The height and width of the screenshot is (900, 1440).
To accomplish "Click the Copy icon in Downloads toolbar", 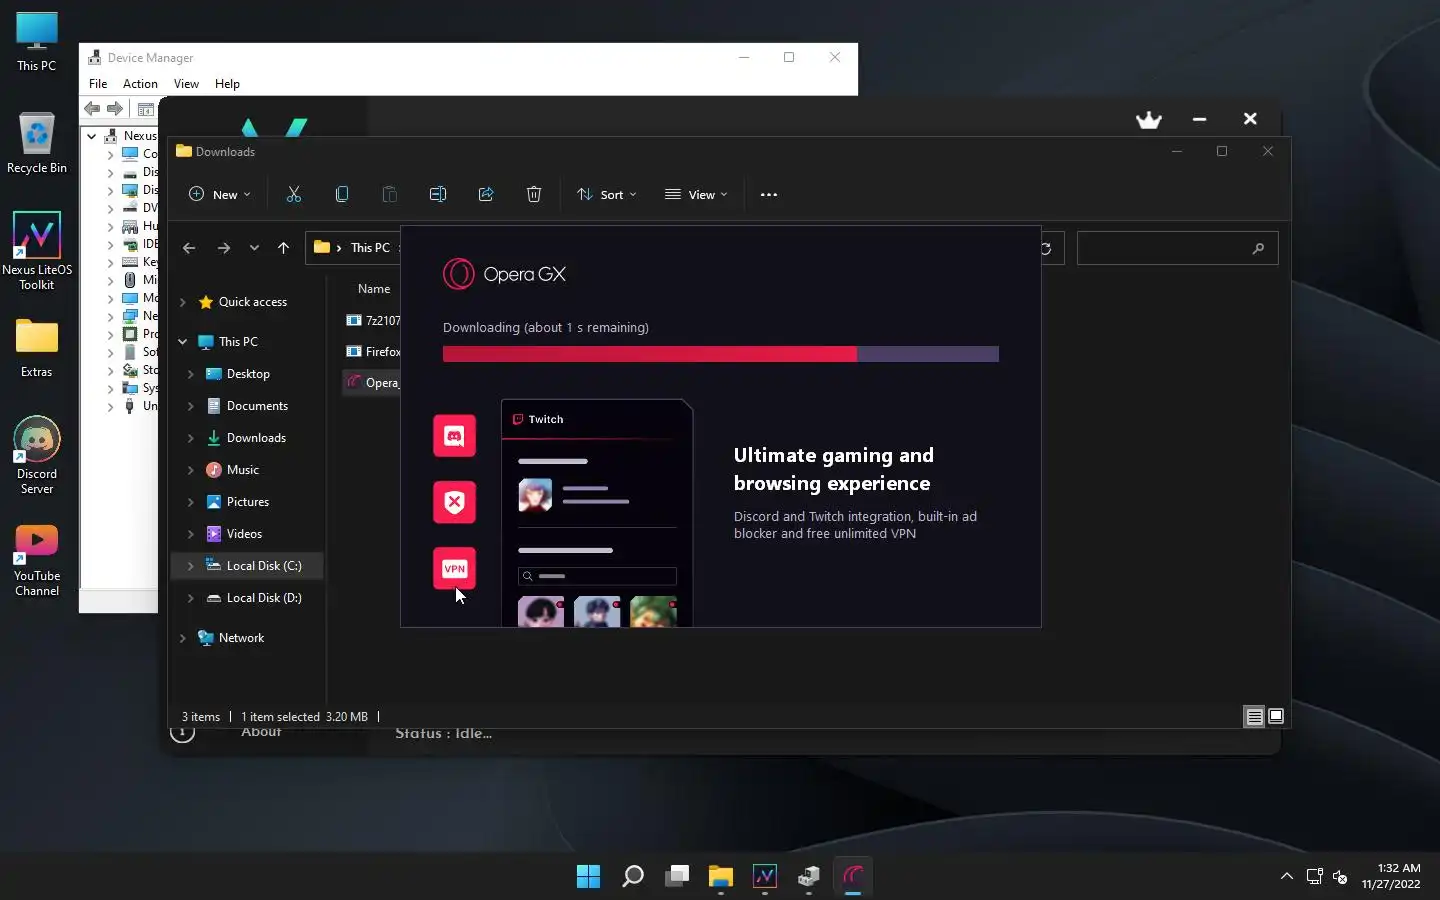I will (342, 194).
